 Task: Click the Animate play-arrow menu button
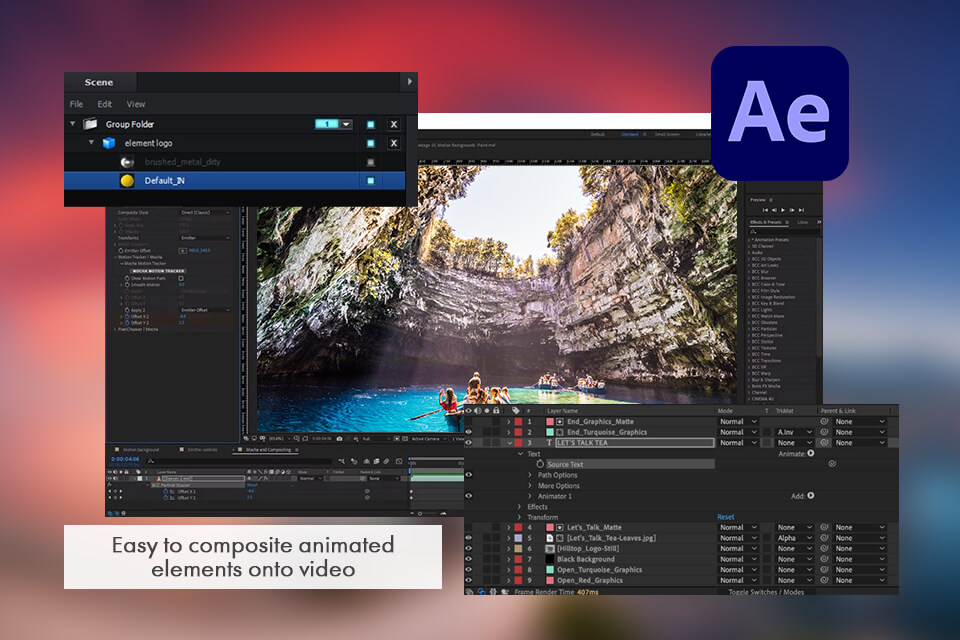click(811, 454)
